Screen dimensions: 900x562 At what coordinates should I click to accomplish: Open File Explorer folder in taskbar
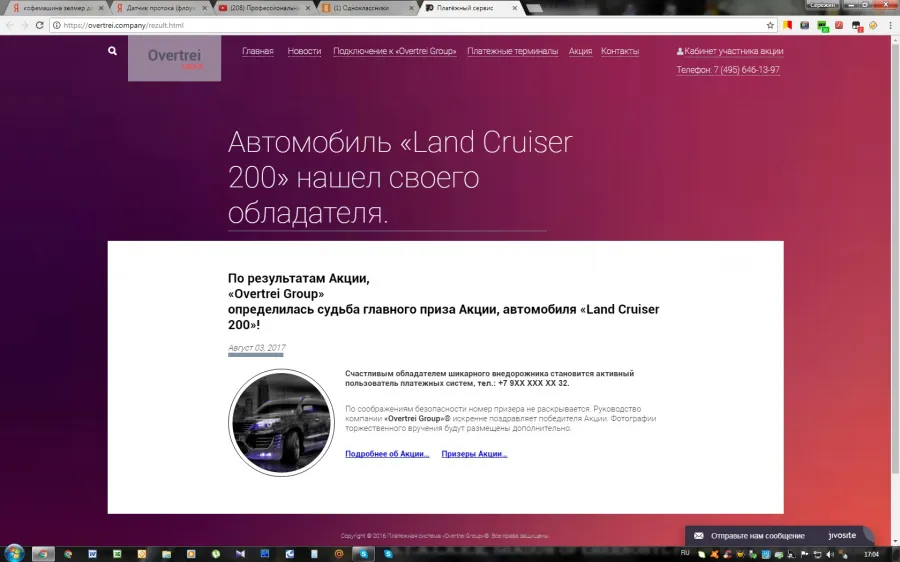click(x=166, y=553)
